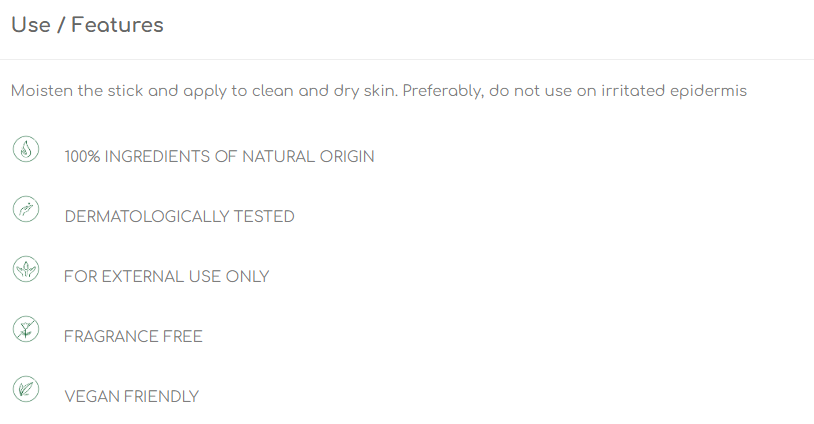814x424 pixels.
Task: Click the hand icon beside Dermatologically Tested
Action: pos(26,209)
